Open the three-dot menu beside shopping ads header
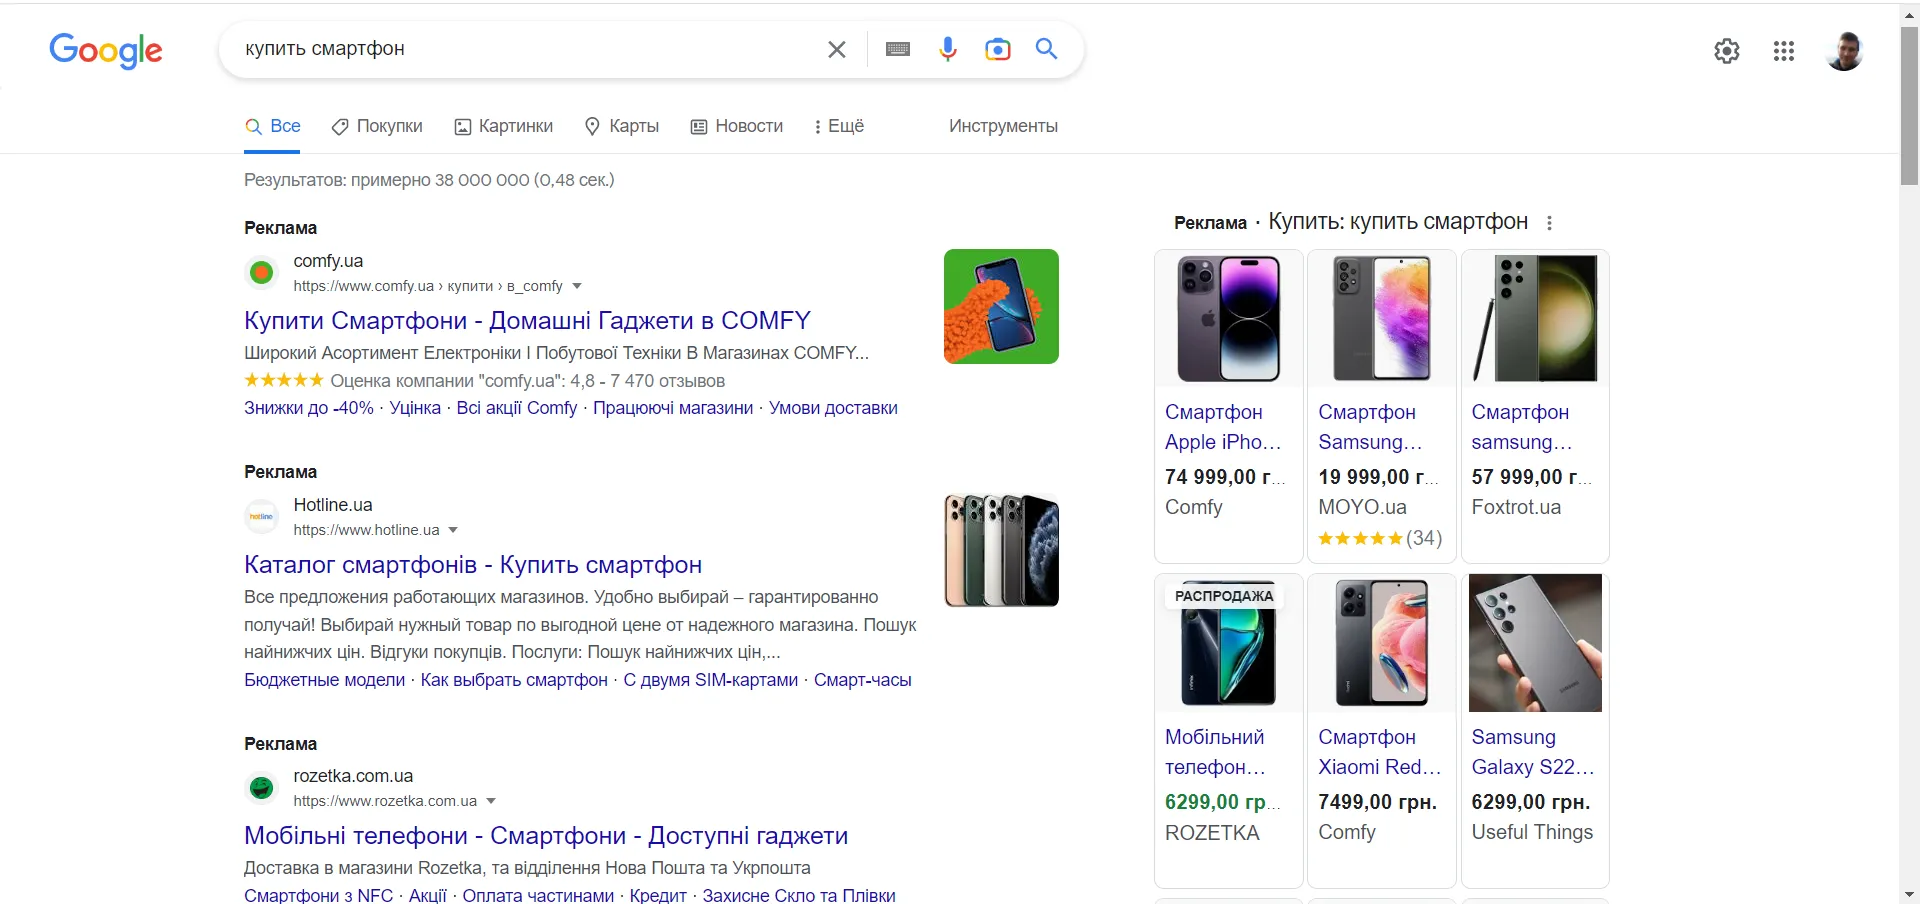 tap(1550, 223)
